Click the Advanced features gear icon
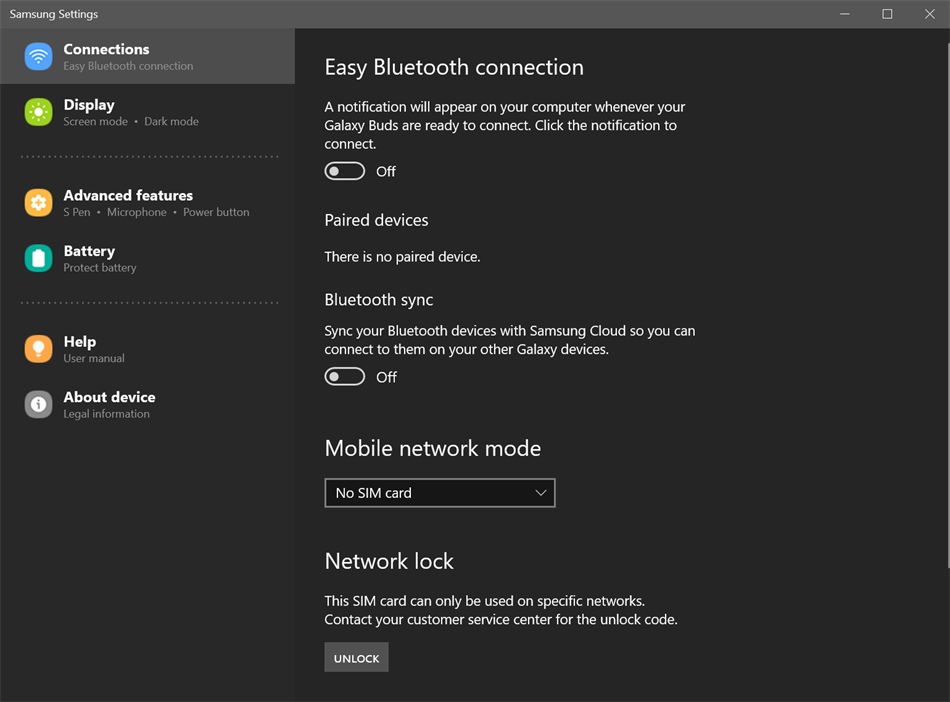 pyautogui.click(x=38, y=203)
